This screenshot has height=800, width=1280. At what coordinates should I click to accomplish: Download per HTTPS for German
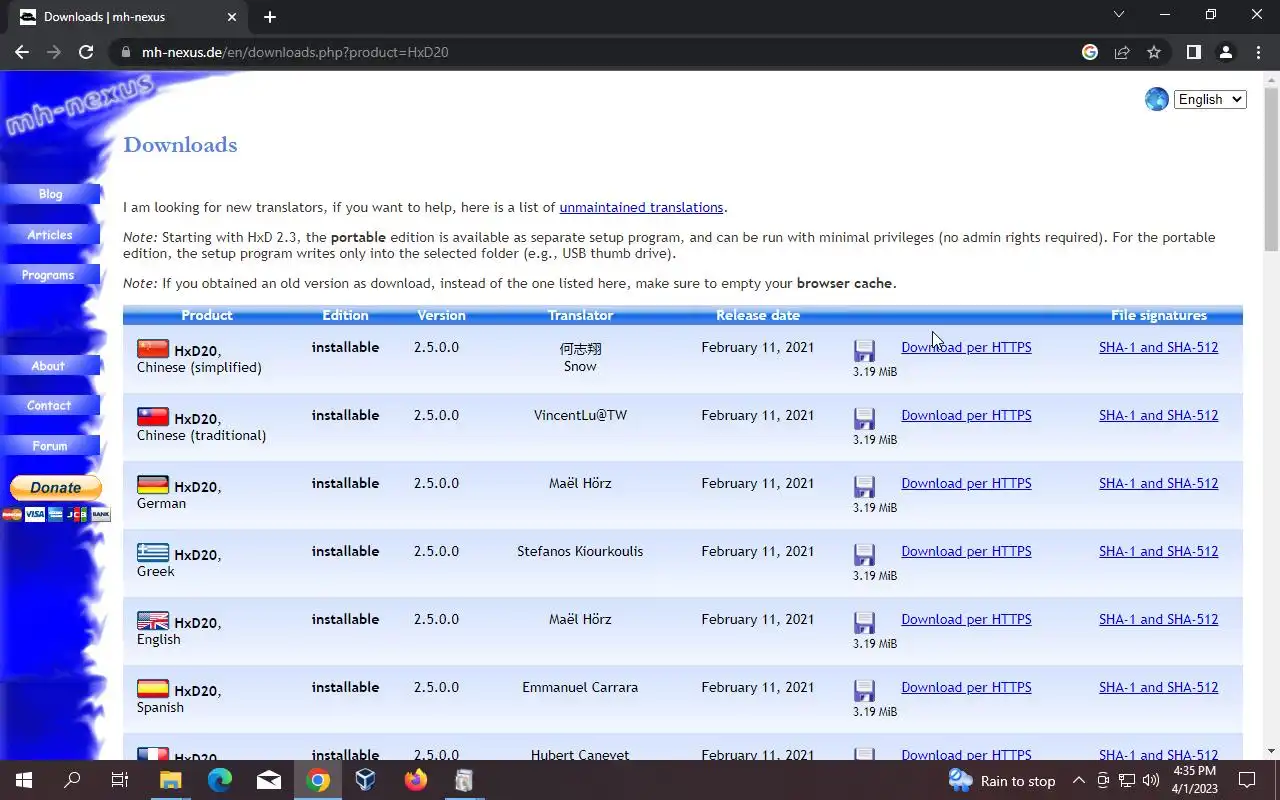pos(966,483)
